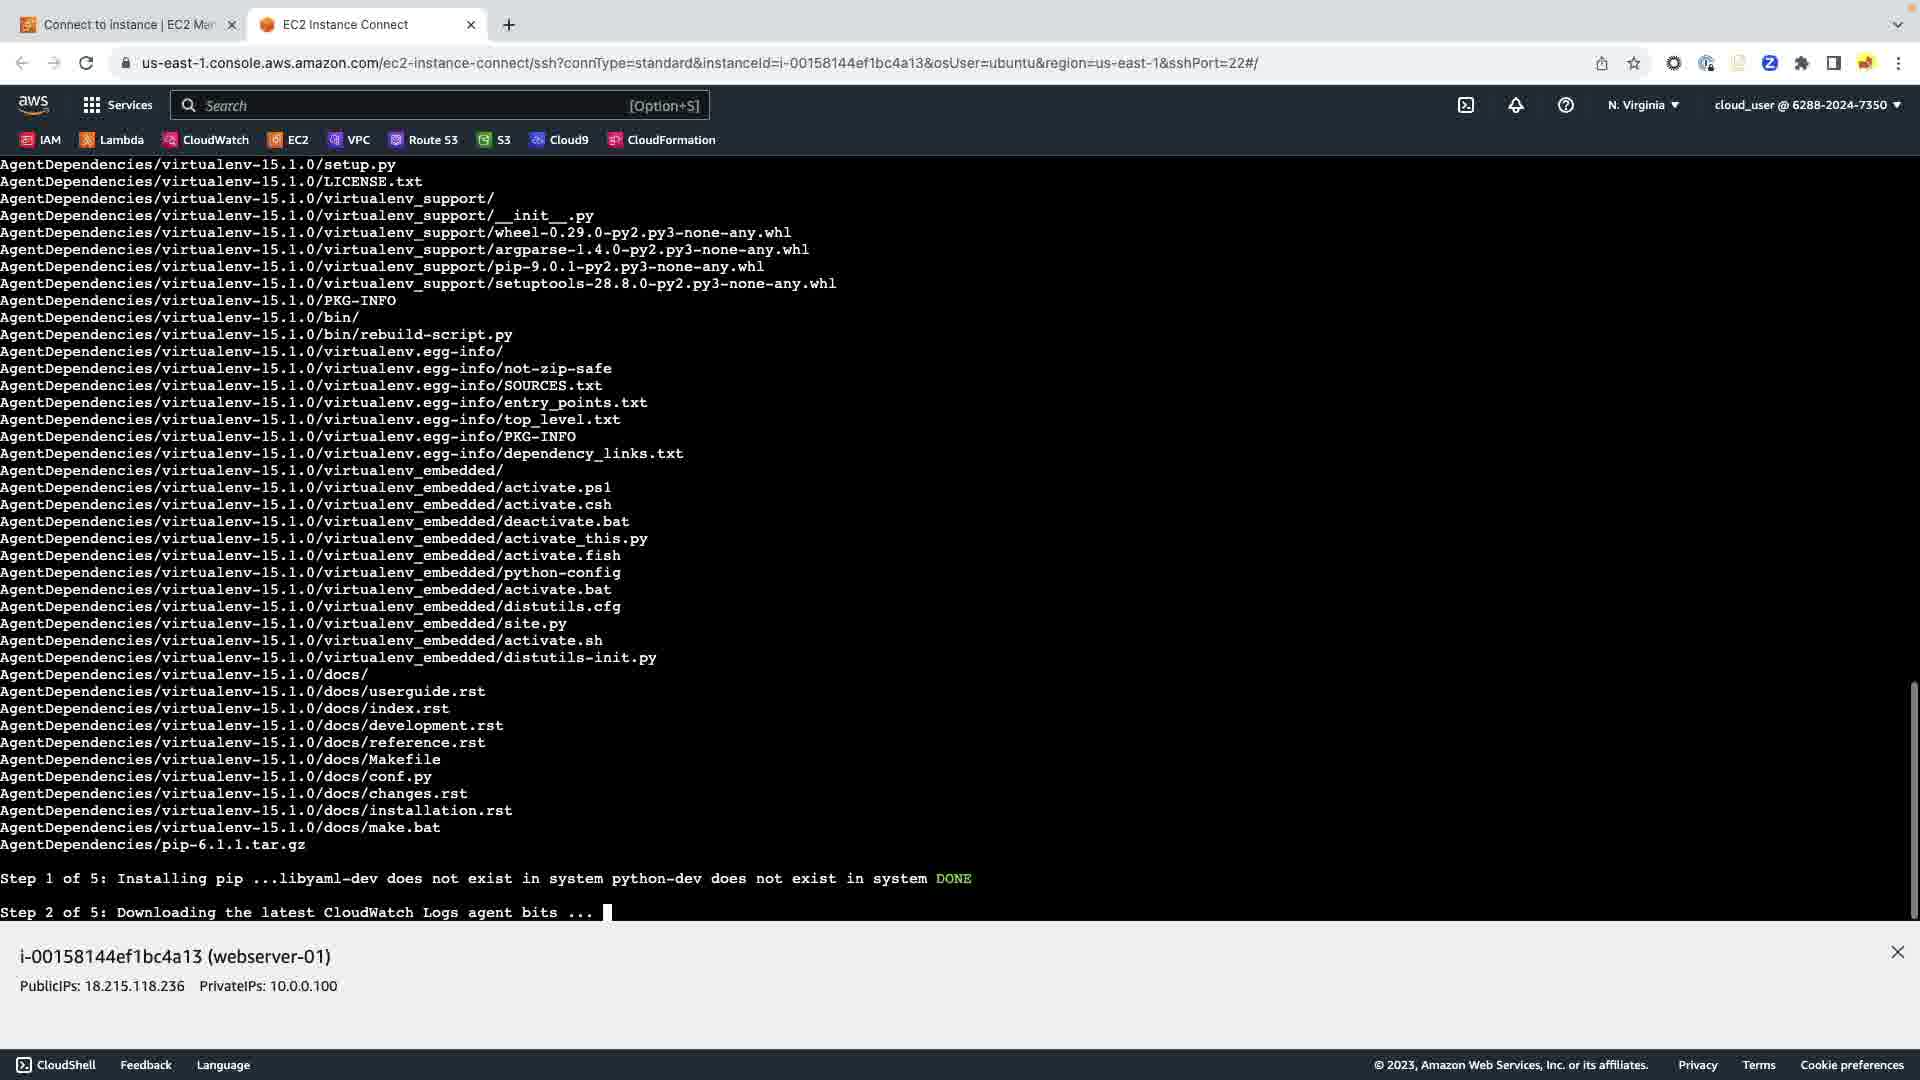Expand the N. Virginia region dropdown
The width and height of the screenshot is (1920, 1080).
click(1643, 105)
